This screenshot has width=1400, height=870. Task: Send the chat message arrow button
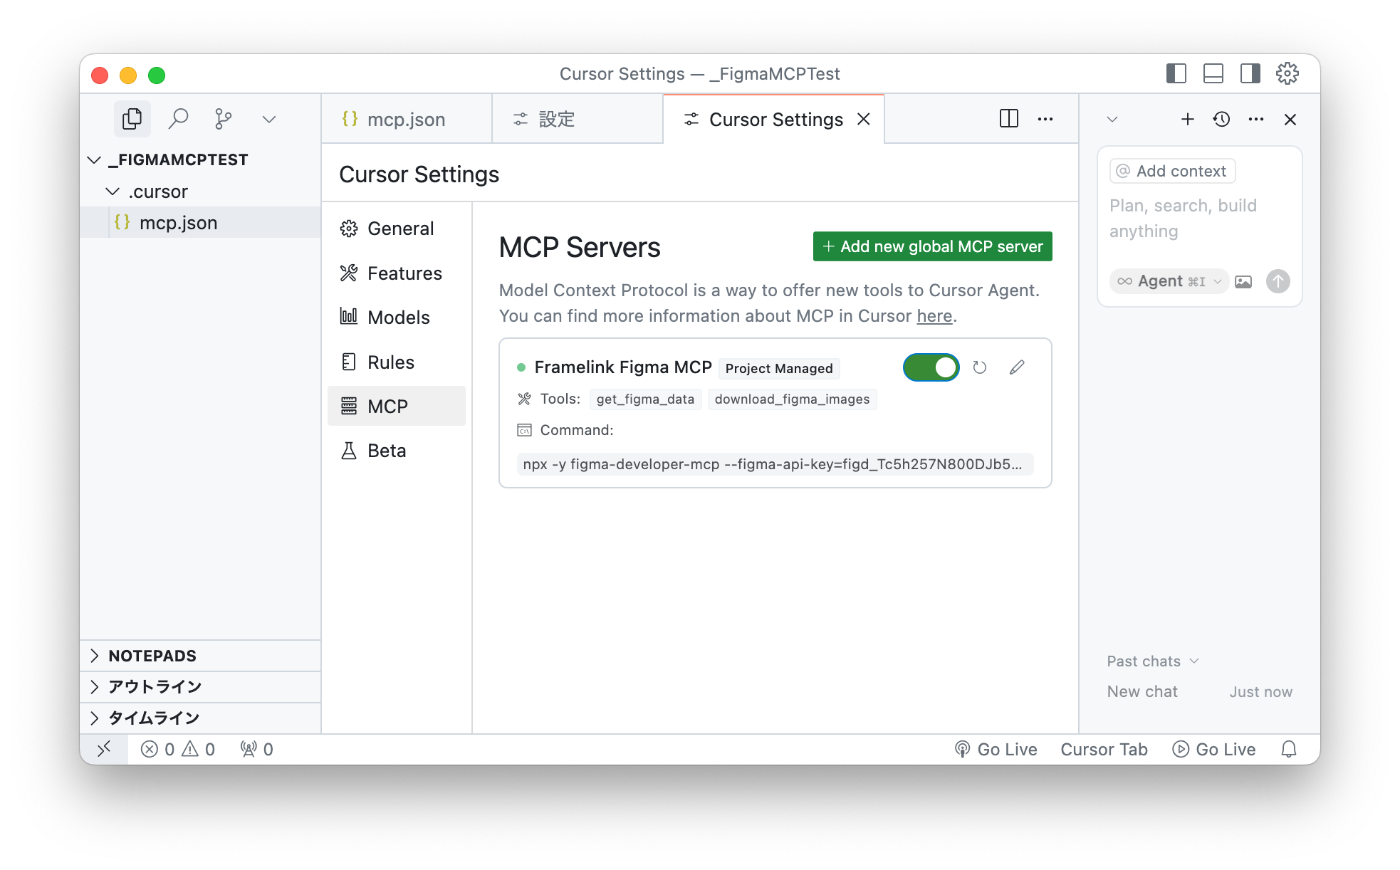point(1278,281)
